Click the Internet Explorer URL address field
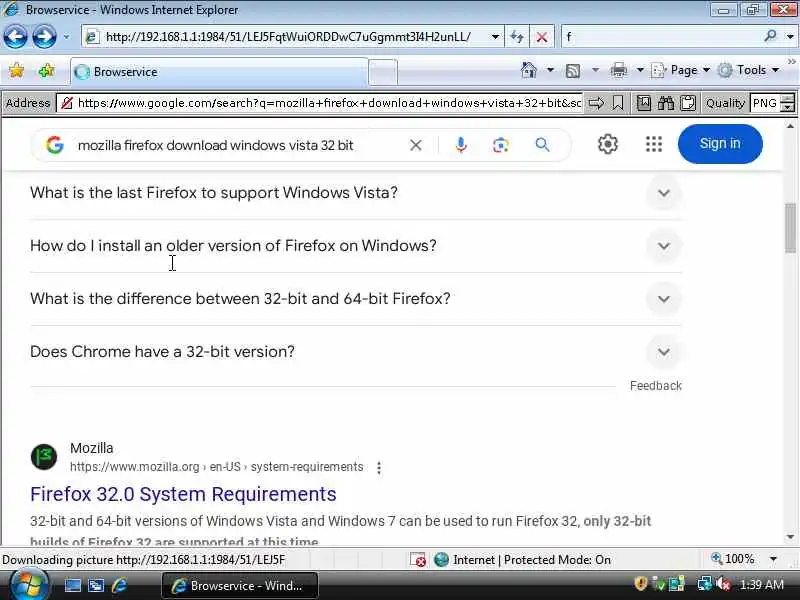 click(287, 37)
